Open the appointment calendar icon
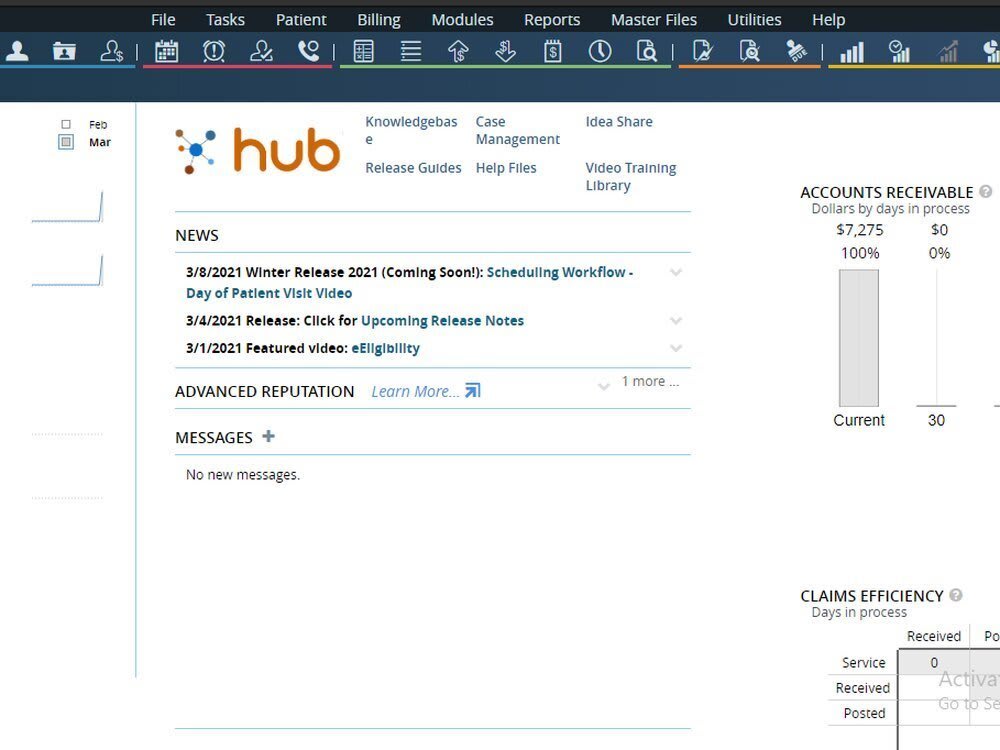 166,51
